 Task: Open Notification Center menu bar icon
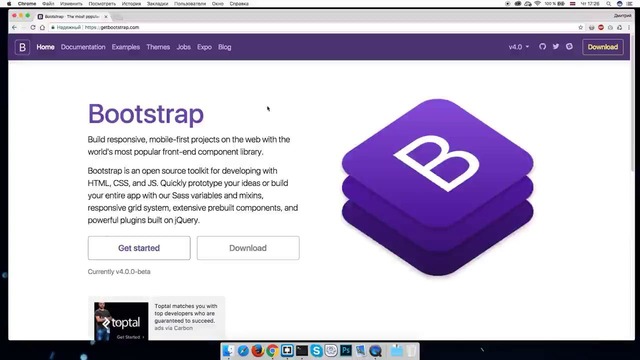(x=629, y=4)
